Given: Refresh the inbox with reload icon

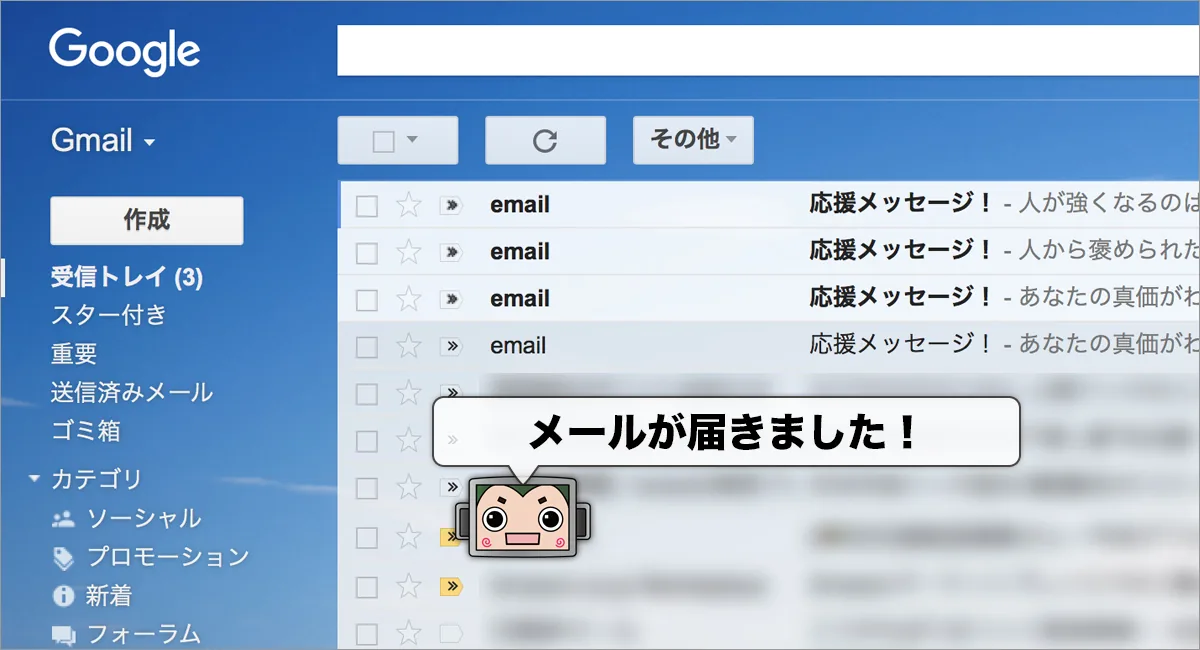Looking at the screenshot, I should (x=545, y=140).
